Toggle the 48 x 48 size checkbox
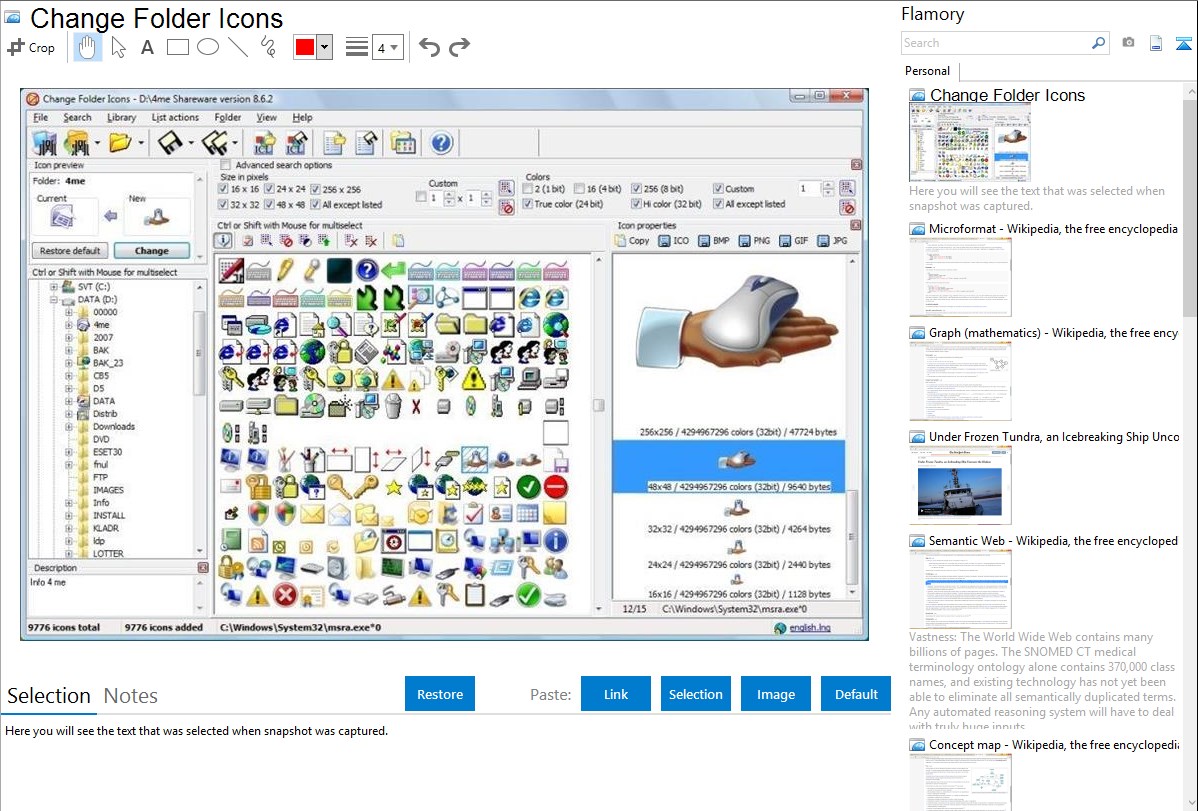The height and width of the screenshot is (811, 1198). click(269, 204)
